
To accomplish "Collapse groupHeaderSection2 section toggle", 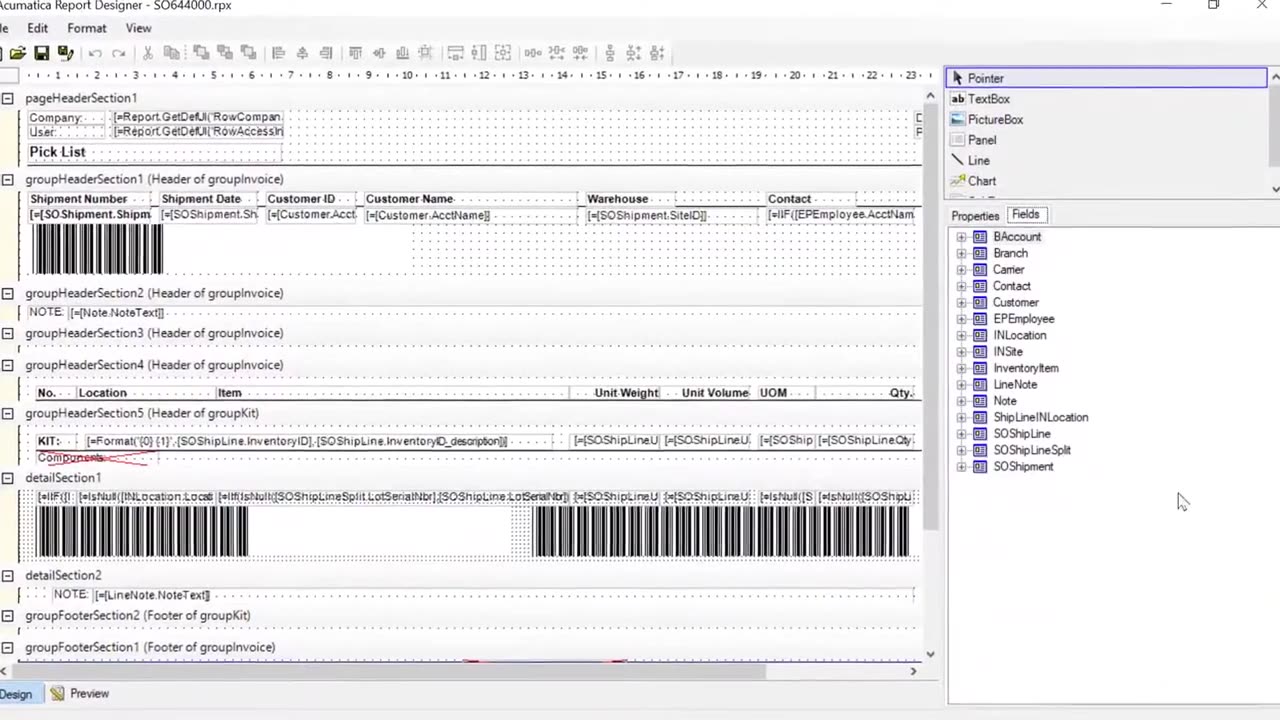I will click(x=7, y=293).
